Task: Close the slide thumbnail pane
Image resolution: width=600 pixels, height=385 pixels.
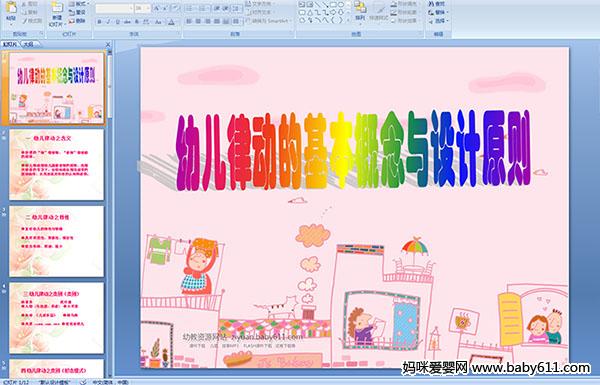Action: coord(108,44)
